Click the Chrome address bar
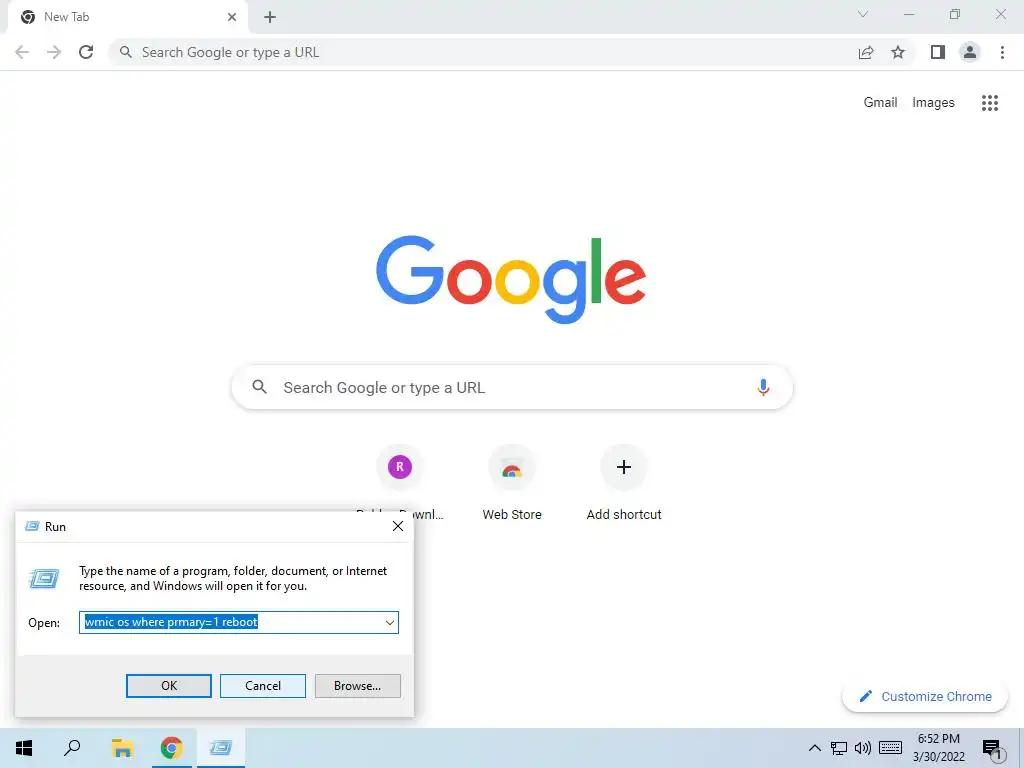 pyautogui.click(x=483, y=52)
